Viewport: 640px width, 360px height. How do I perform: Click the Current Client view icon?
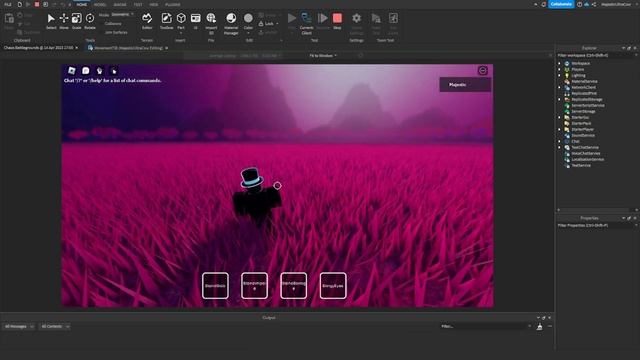click(x=306, y=18)
